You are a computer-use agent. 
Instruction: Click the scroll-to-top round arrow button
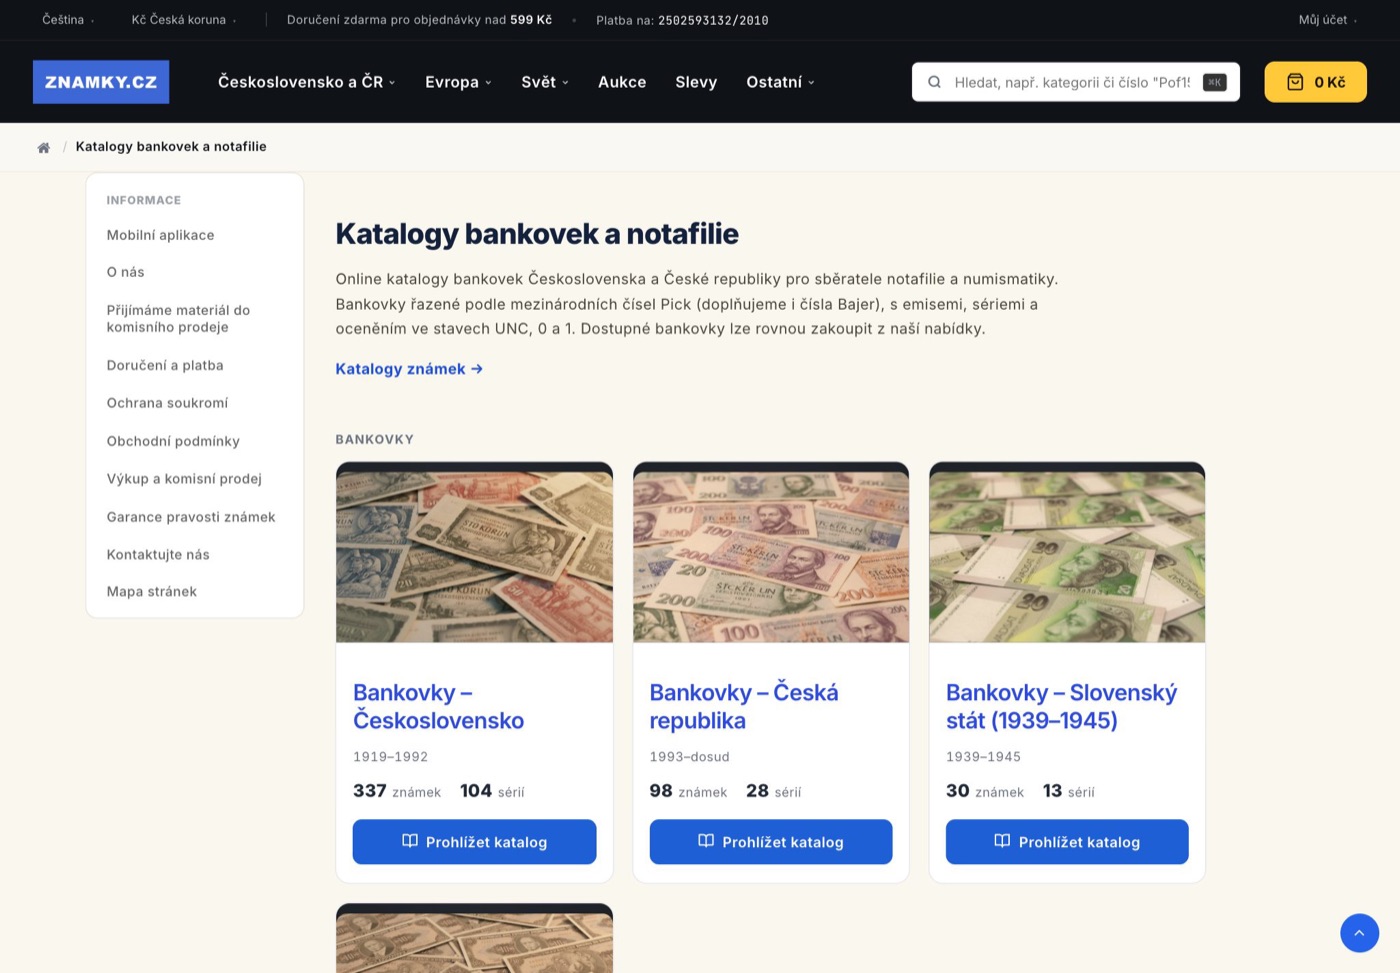1359,933
